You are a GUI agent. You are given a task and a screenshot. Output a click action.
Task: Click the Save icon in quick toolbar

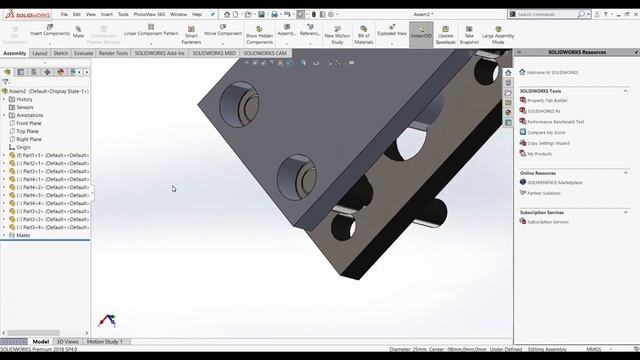tap(261, 14)
